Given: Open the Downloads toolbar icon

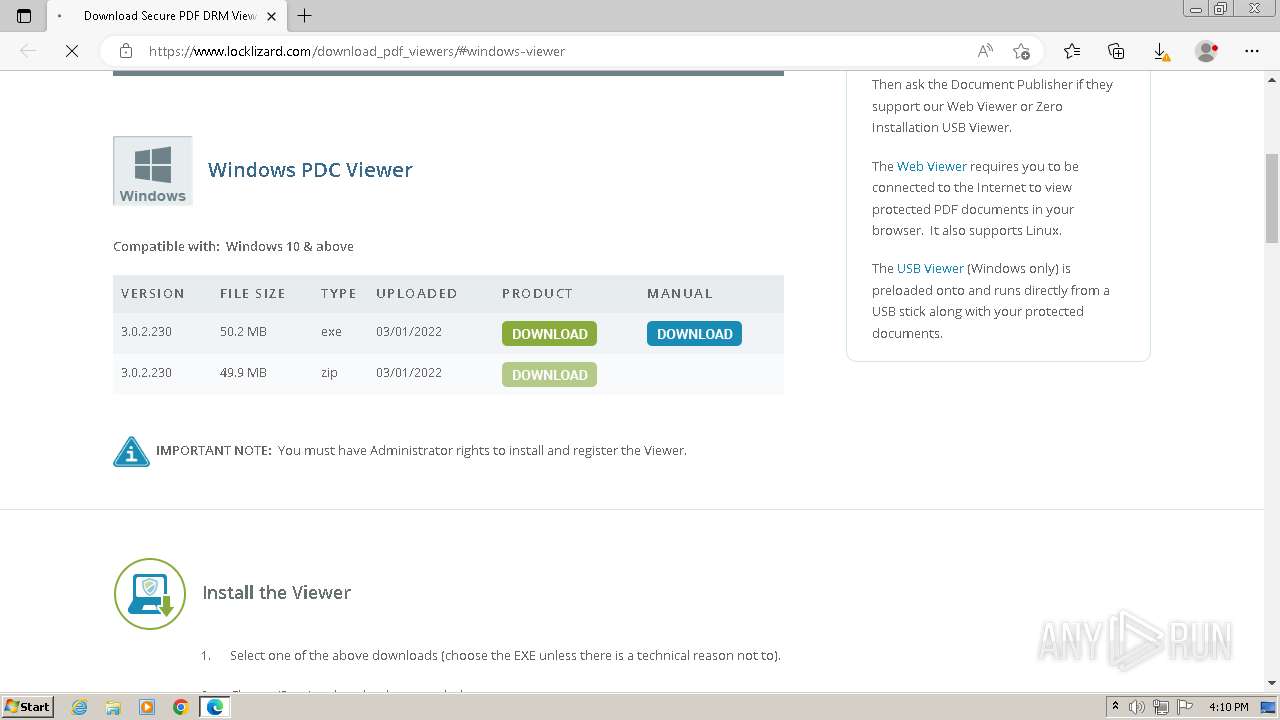Looking at the screenshot, I should click(x=1160, y=51).
